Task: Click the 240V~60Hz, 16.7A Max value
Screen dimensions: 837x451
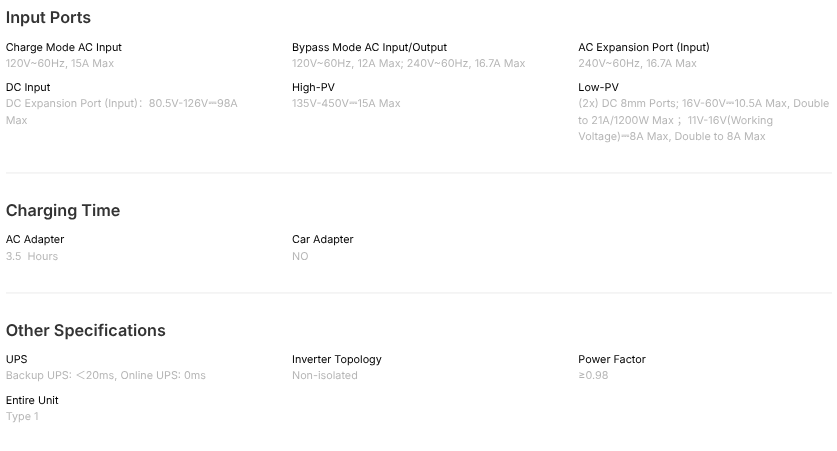Action: pos(637,63)
